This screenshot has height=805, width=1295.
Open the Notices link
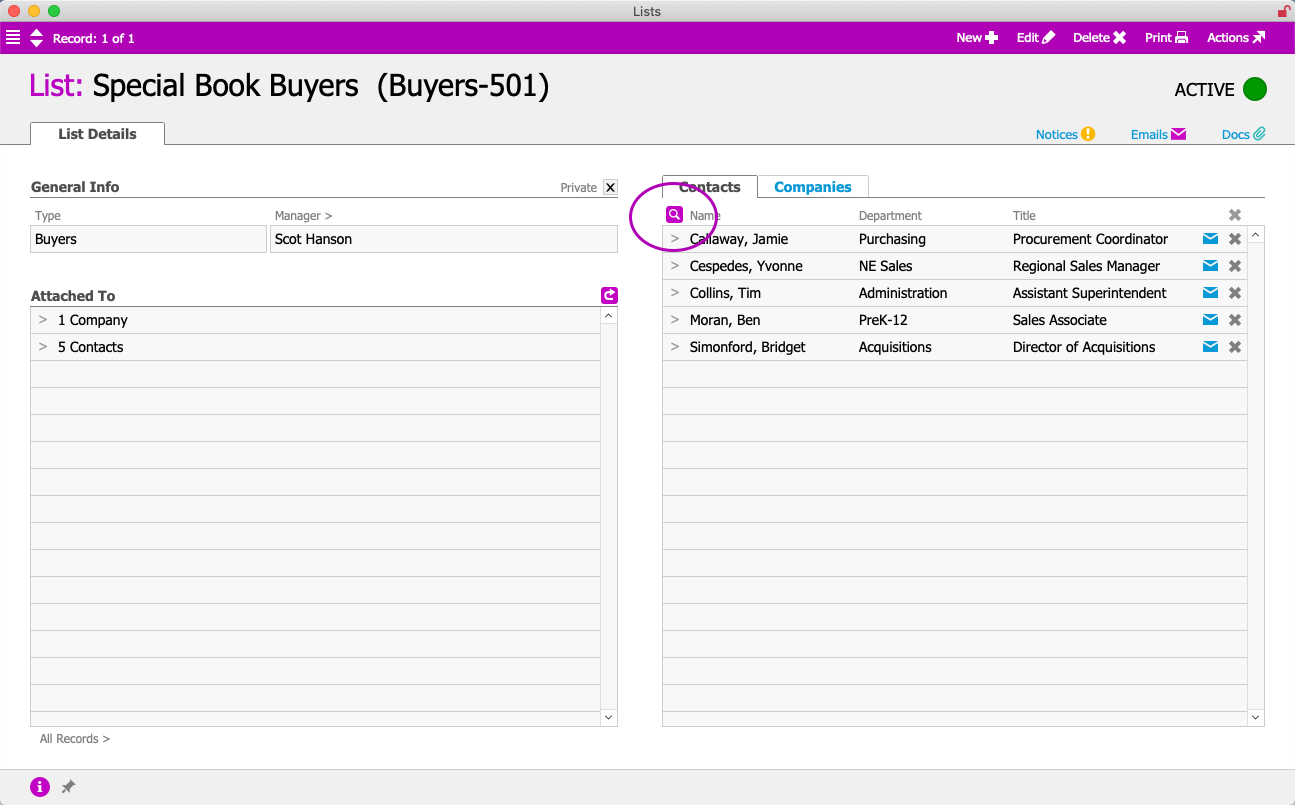coord(1066,134)
